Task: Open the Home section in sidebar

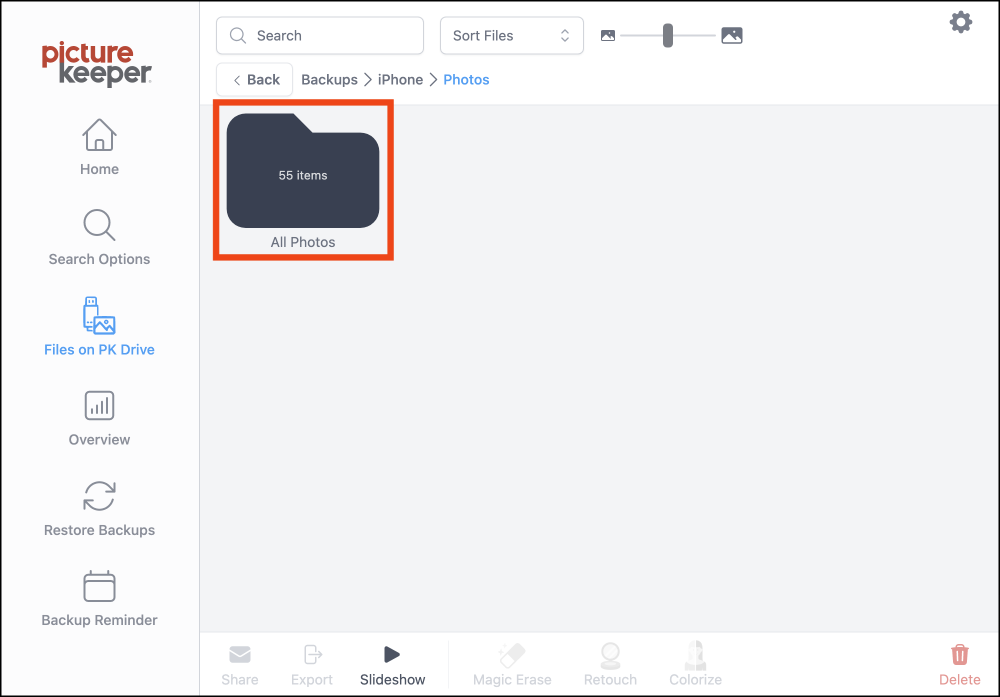Action: (99, 147)
